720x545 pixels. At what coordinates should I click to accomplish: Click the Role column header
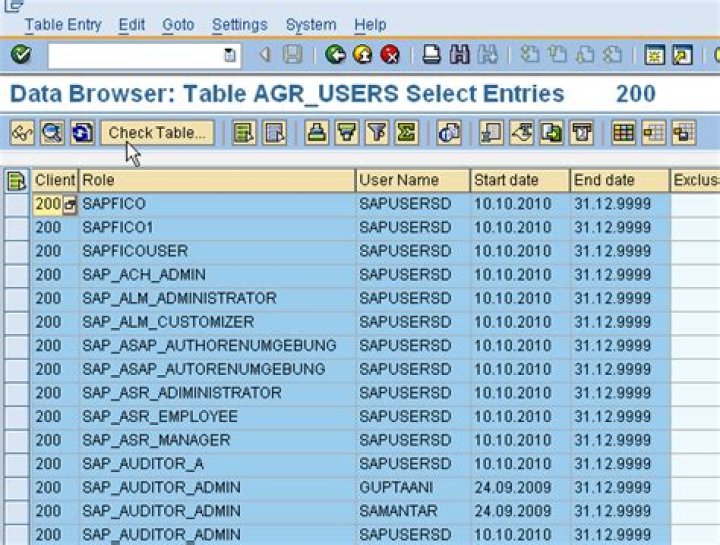(217, 180)
